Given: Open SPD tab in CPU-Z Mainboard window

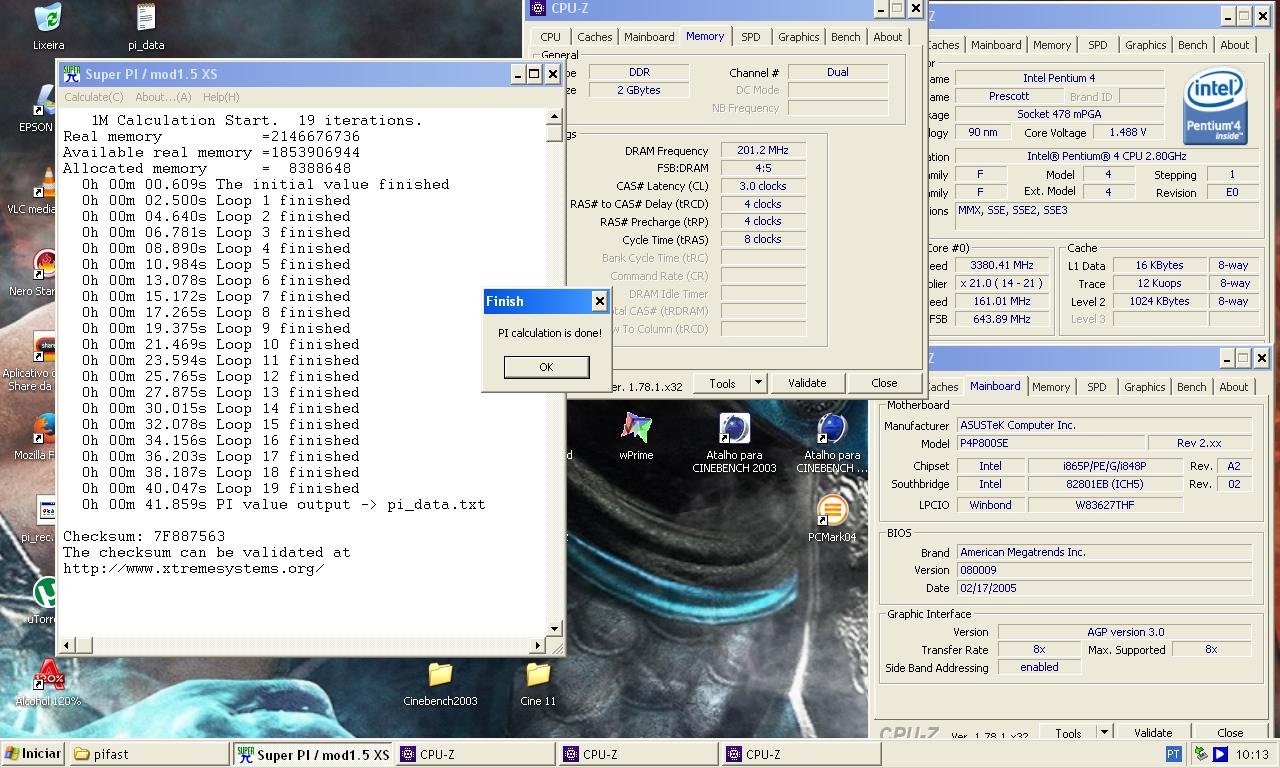Looking at the screenshot, I should pos(1097,387).
